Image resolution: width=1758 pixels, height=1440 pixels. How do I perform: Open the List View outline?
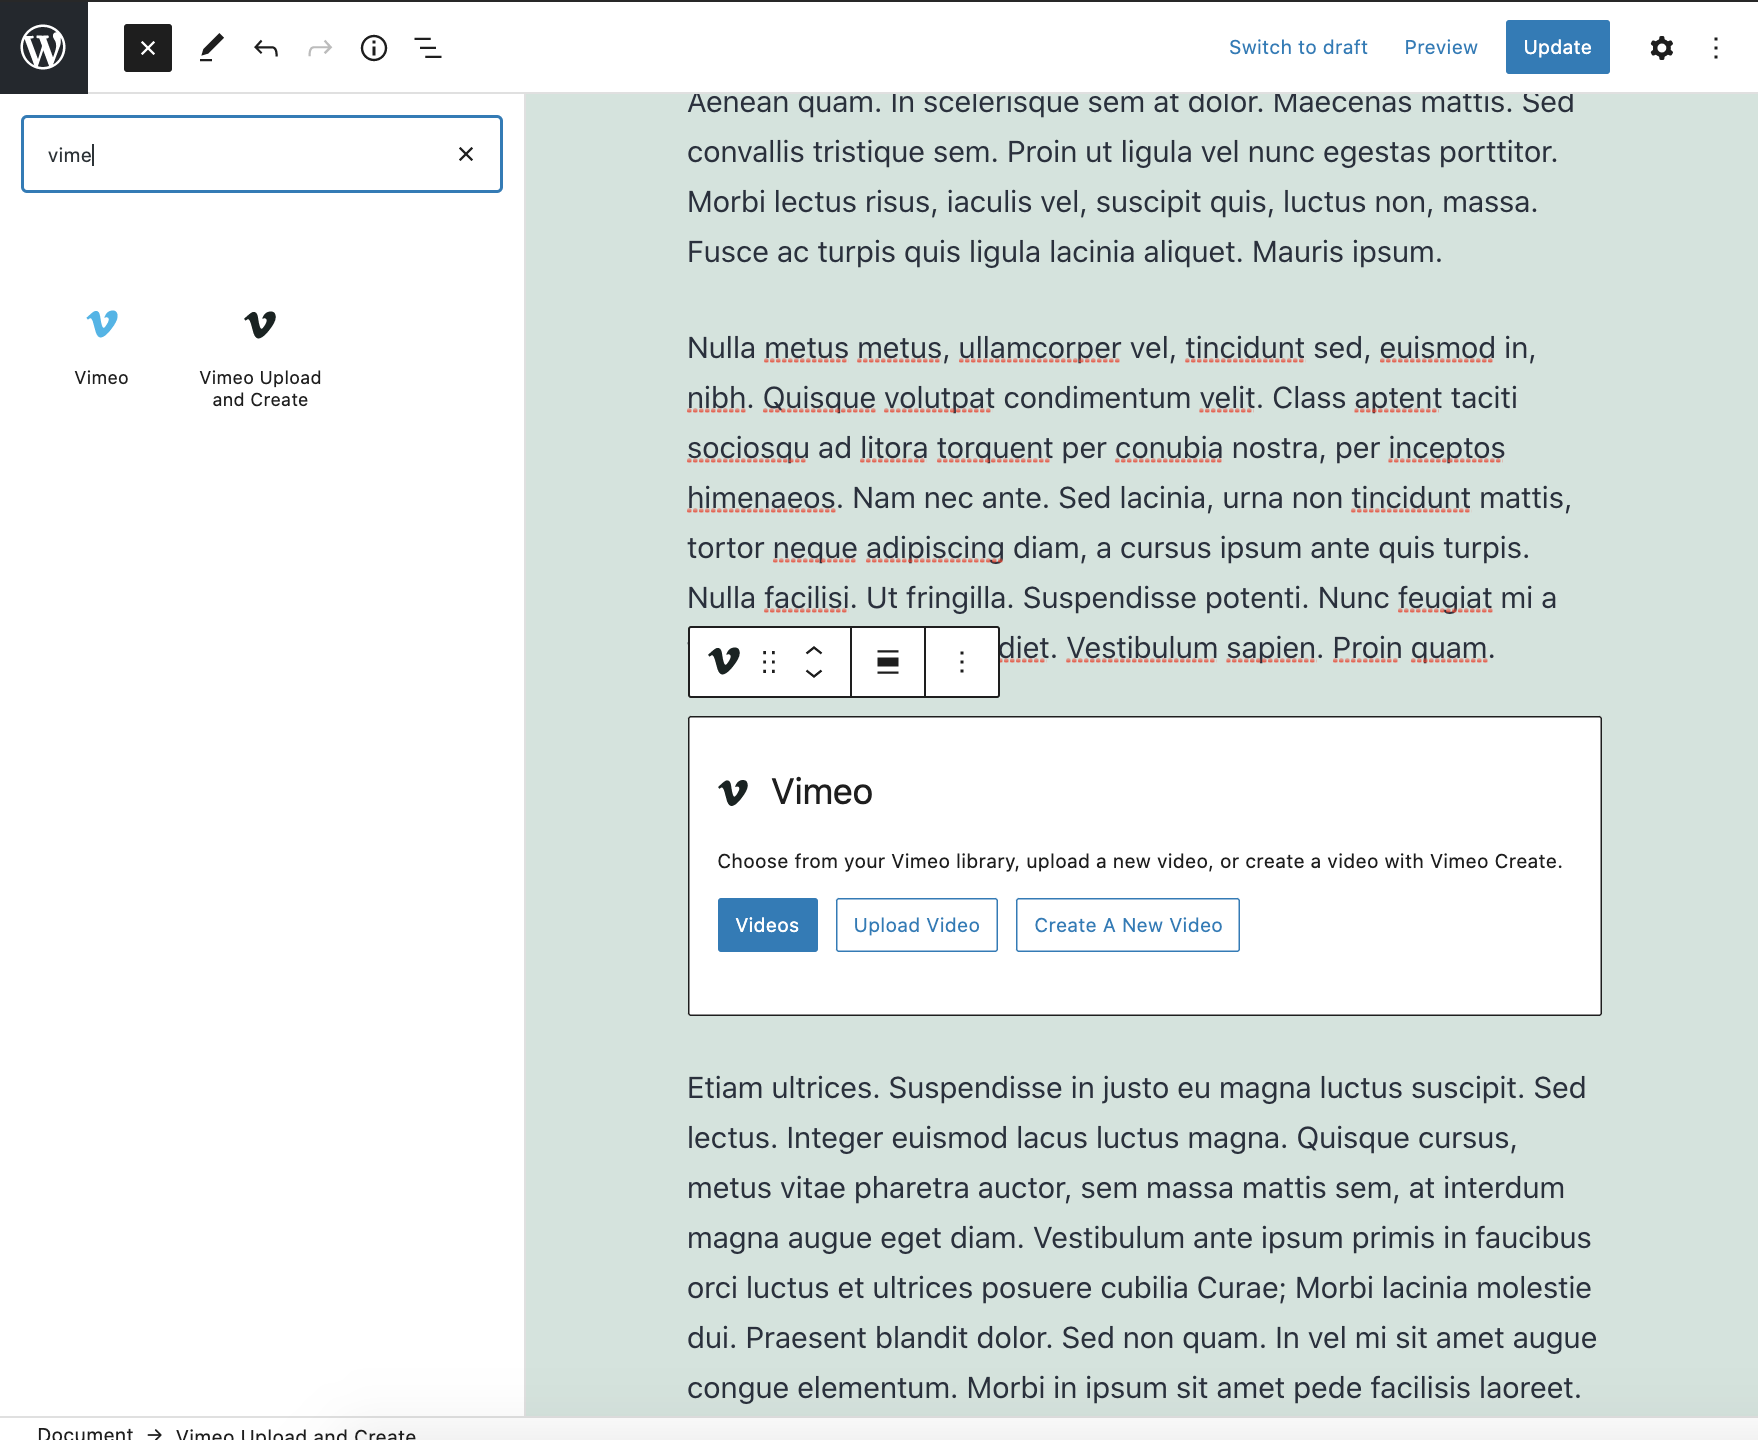click(x=428, y=48)
